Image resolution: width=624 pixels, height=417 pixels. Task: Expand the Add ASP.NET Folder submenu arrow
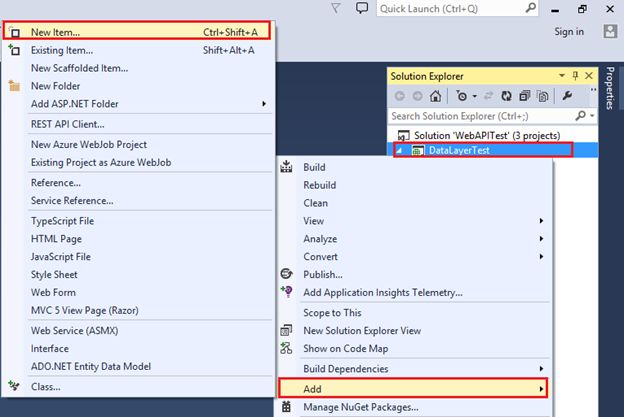[263, 104]
